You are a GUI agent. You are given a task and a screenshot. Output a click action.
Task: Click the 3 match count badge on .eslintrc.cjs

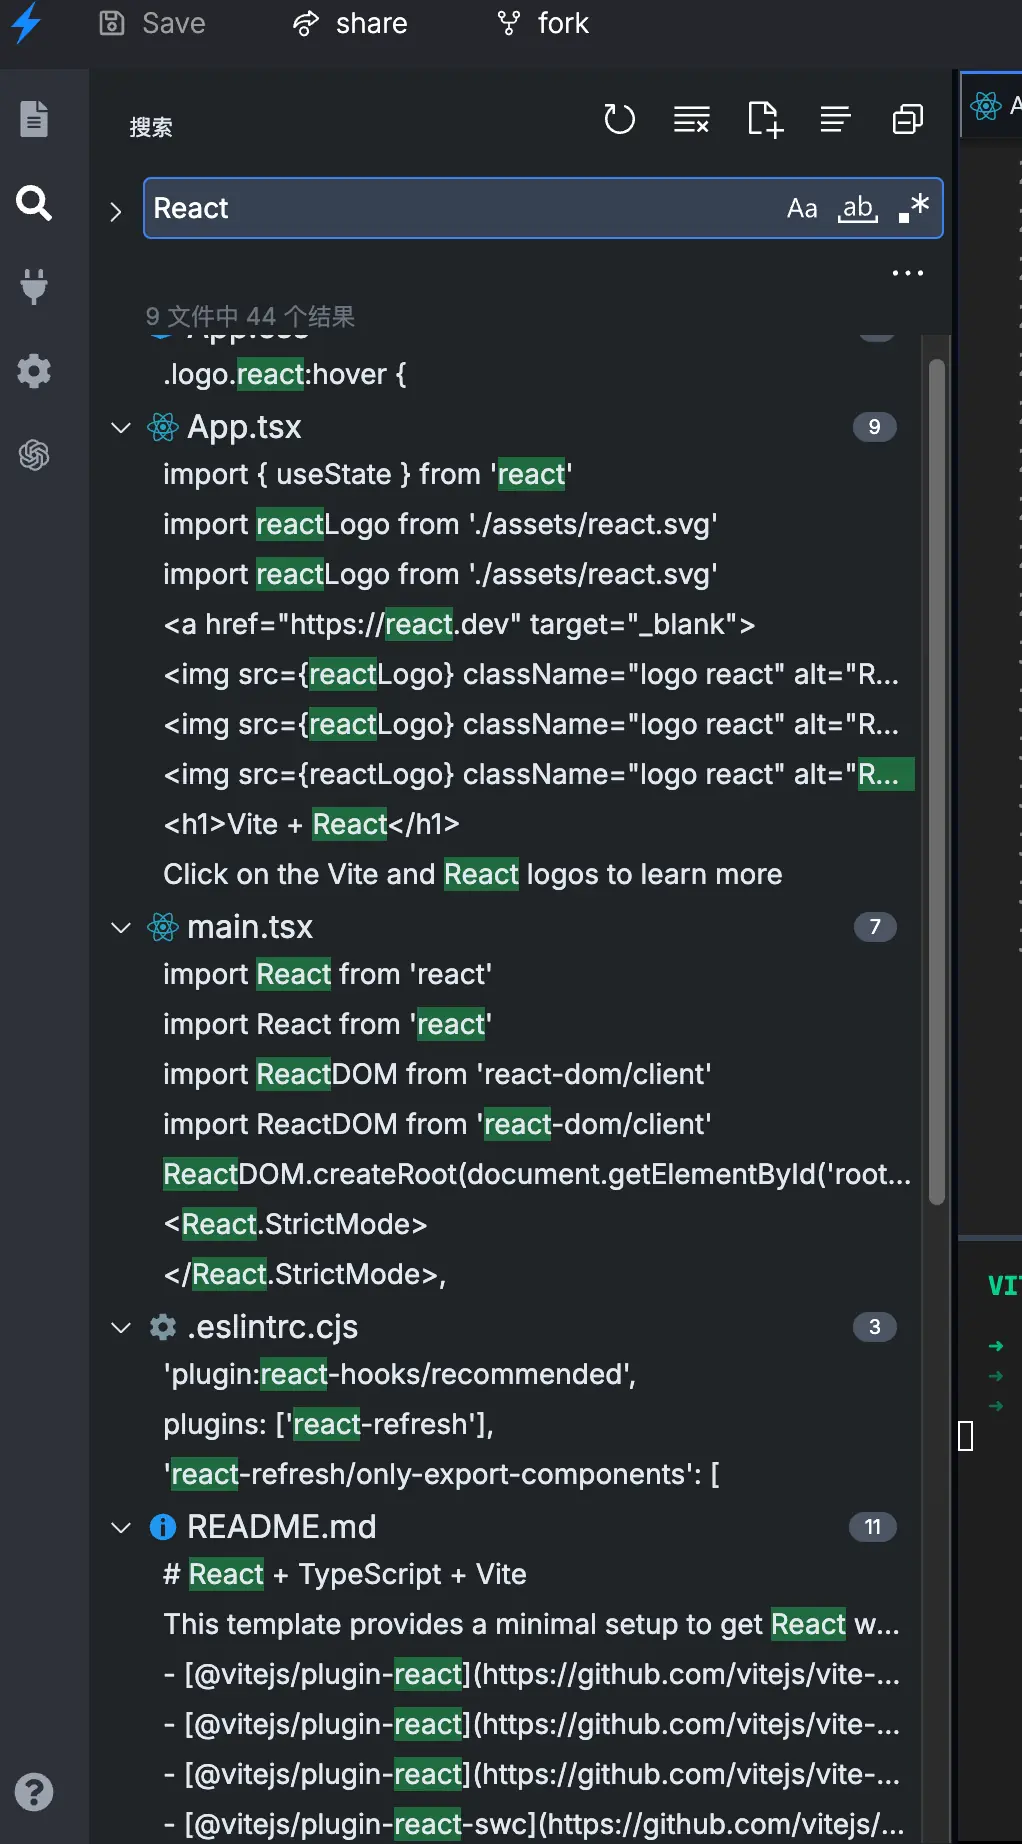(x=875, y=1327)
